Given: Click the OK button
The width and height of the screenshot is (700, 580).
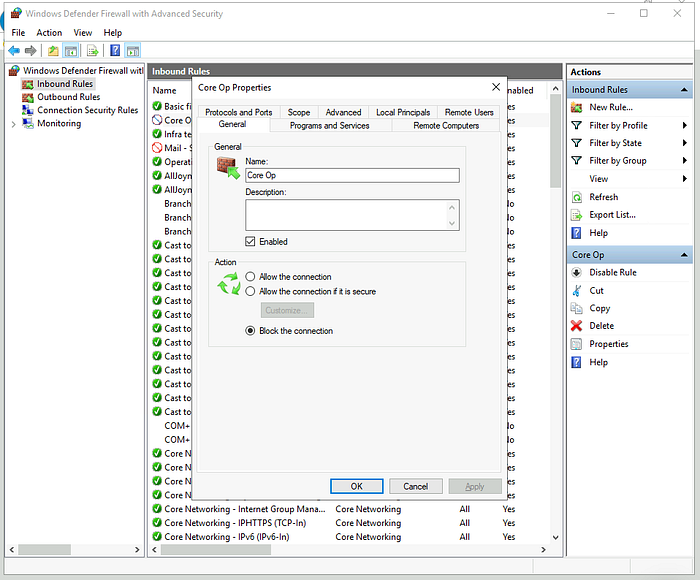Looking at the screenshot, I should [x=357, y=486].
